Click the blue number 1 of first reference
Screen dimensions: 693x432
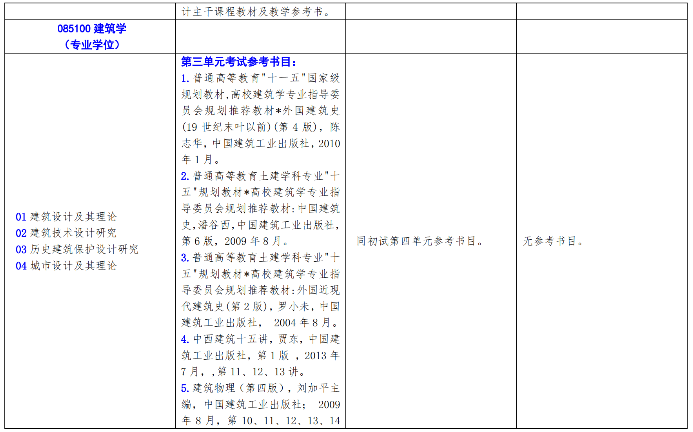184,77
